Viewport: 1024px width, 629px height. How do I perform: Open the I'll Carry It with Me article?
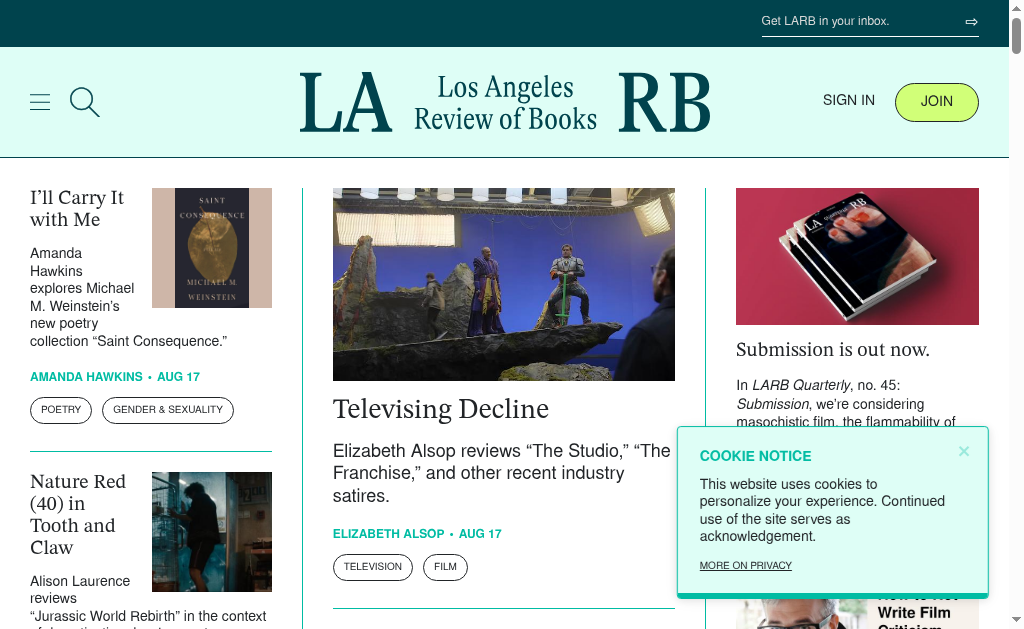[77, 208]
